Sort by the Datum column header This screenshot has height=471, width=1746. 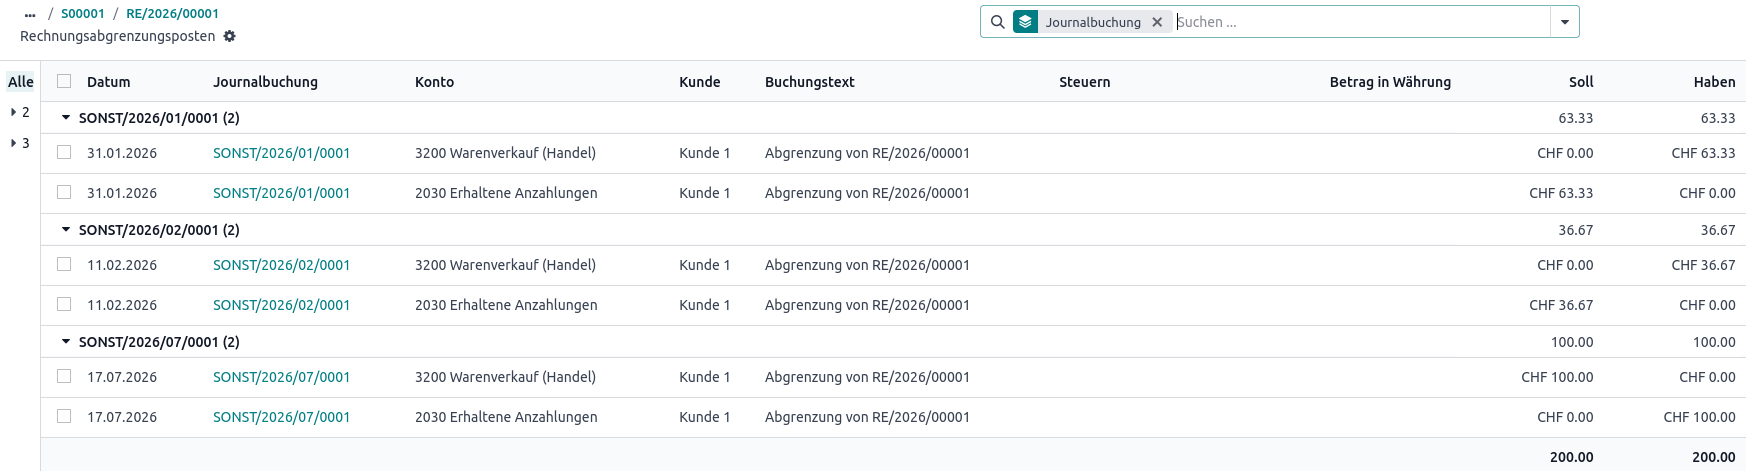click(109, 82)
